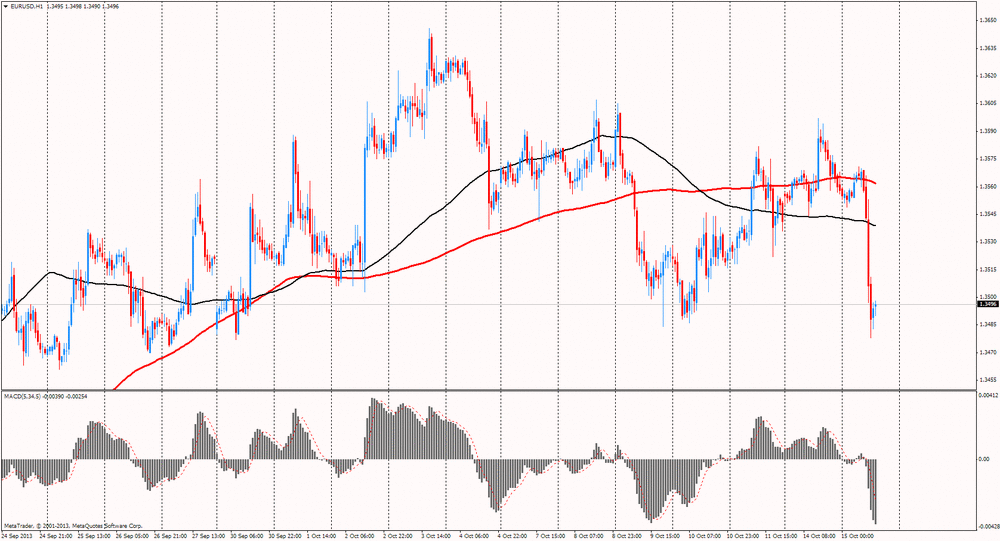This screenshot has width=1000, height=541.
Task: Click the 15 Oct 00:00 time label
Action: 858,536
